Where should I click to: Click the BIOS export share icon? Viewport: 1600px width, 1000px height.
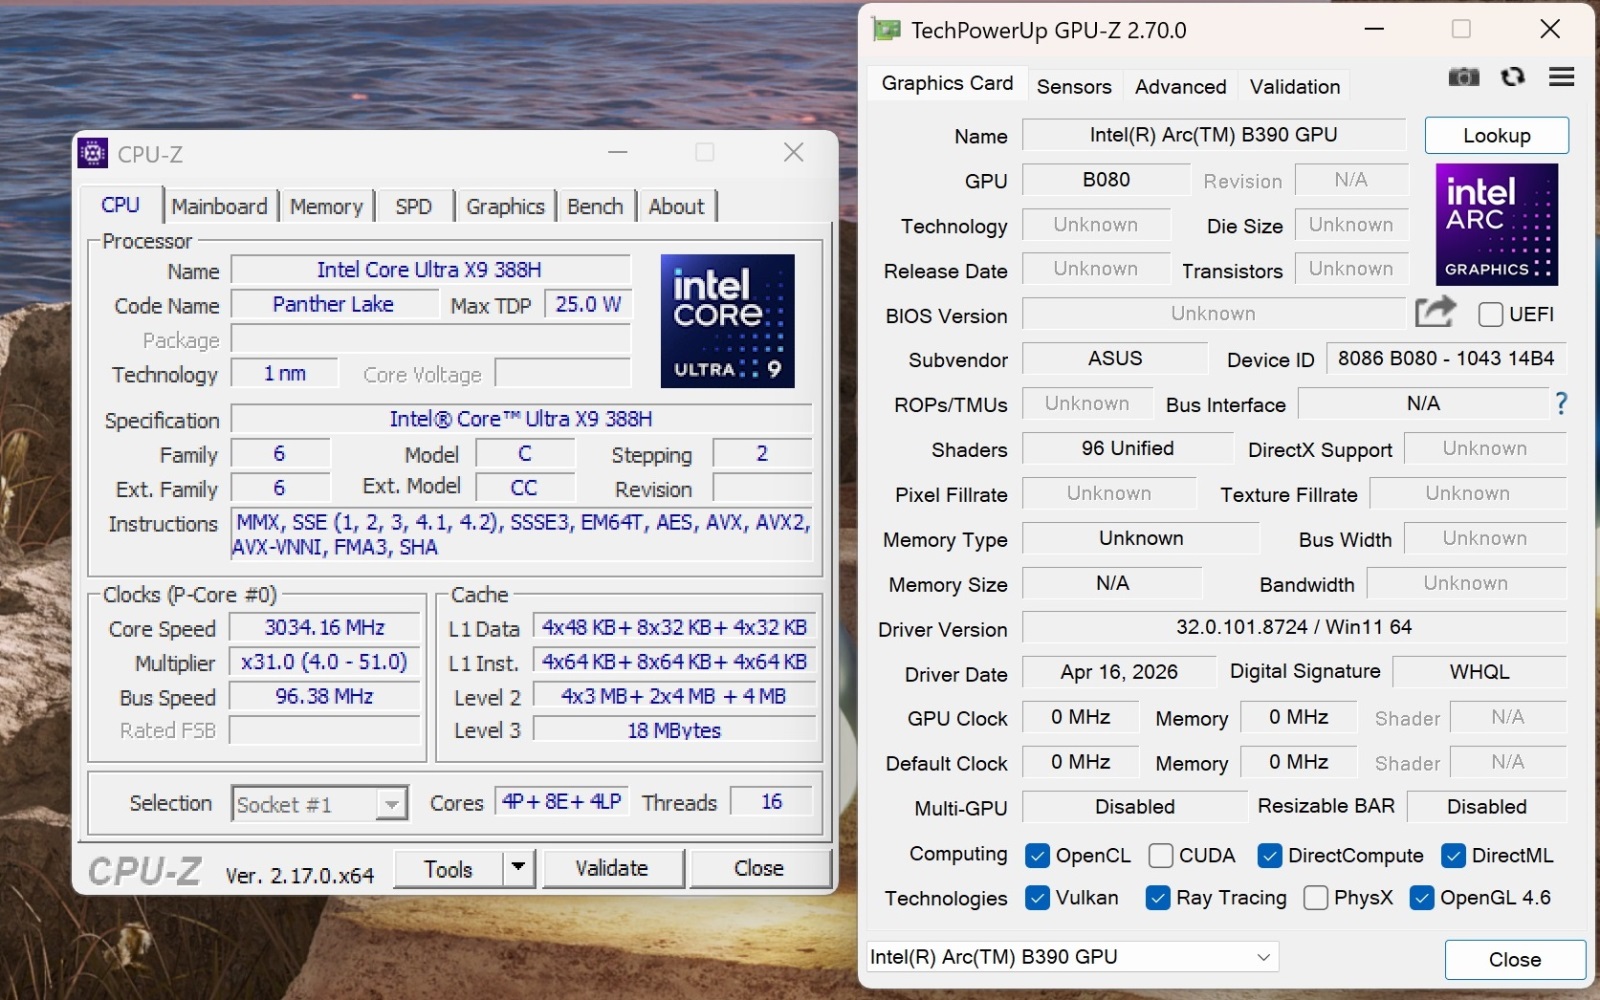(1435, 313)
